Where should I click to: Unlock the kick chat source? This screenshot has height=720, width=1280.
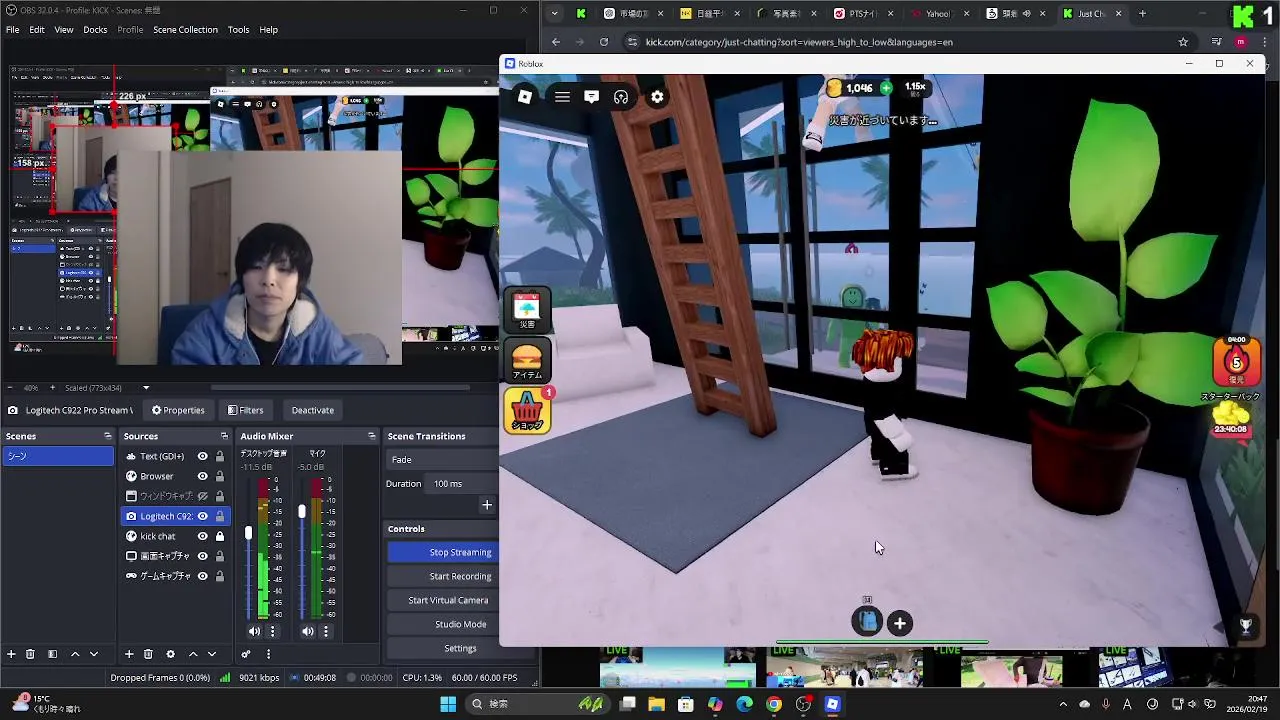[220, 536]
